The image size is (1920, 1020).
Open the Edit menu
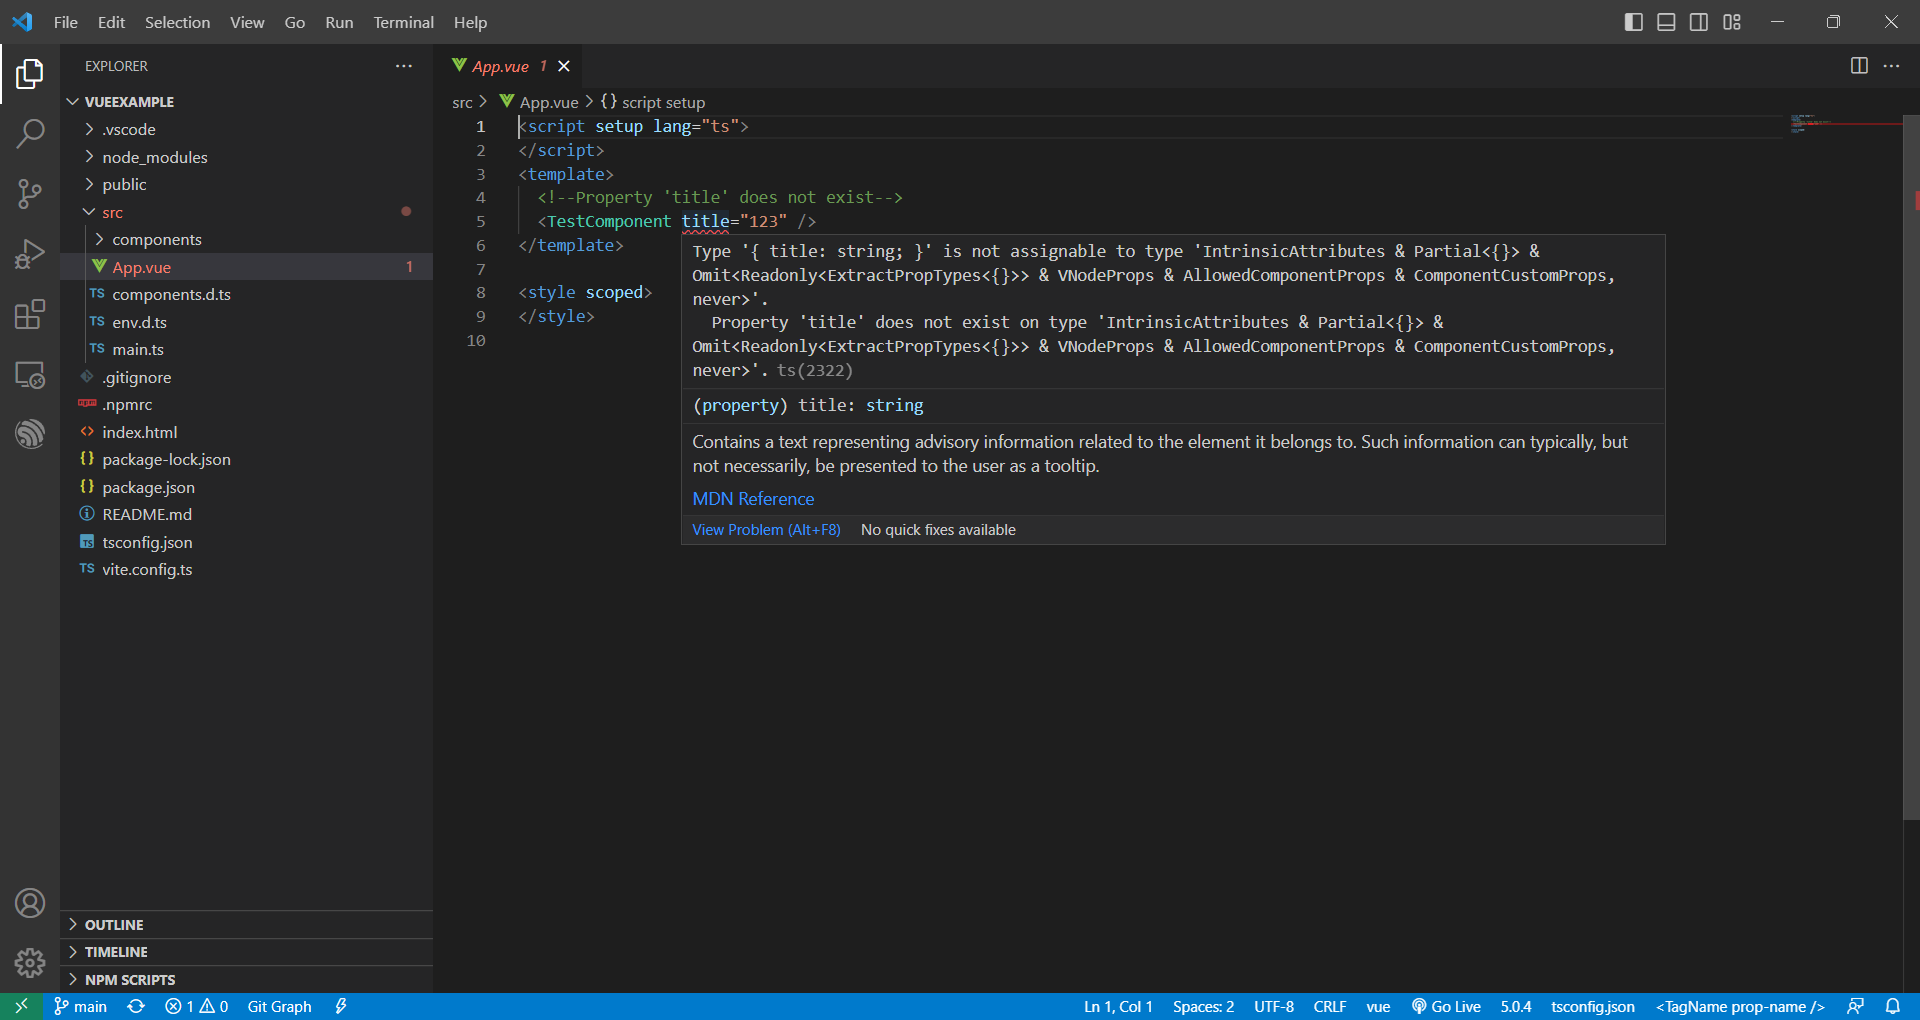(111, 22)
